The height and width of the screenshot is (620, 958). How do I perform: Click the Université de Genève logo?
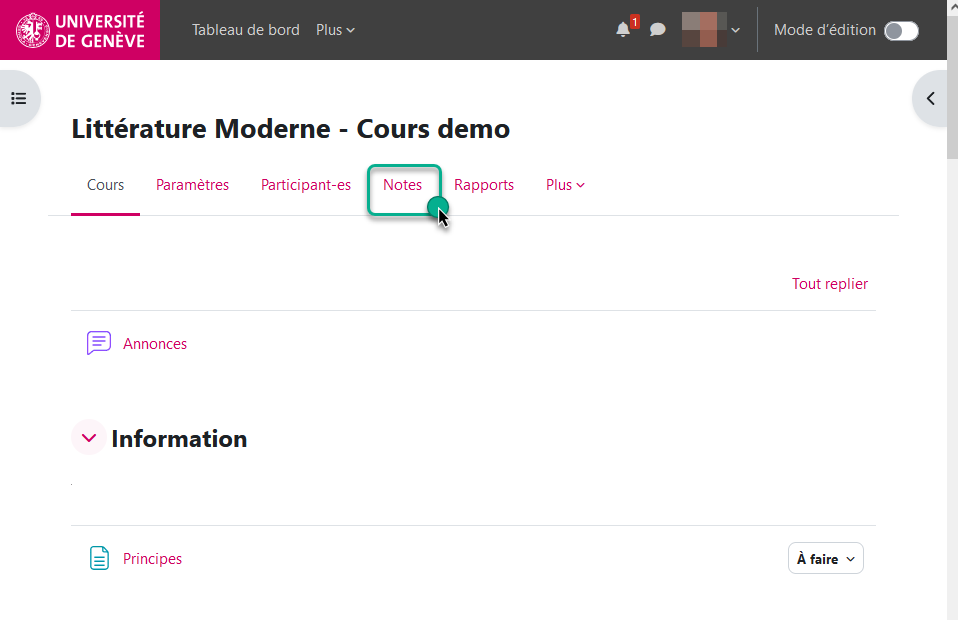click(80, 30)
